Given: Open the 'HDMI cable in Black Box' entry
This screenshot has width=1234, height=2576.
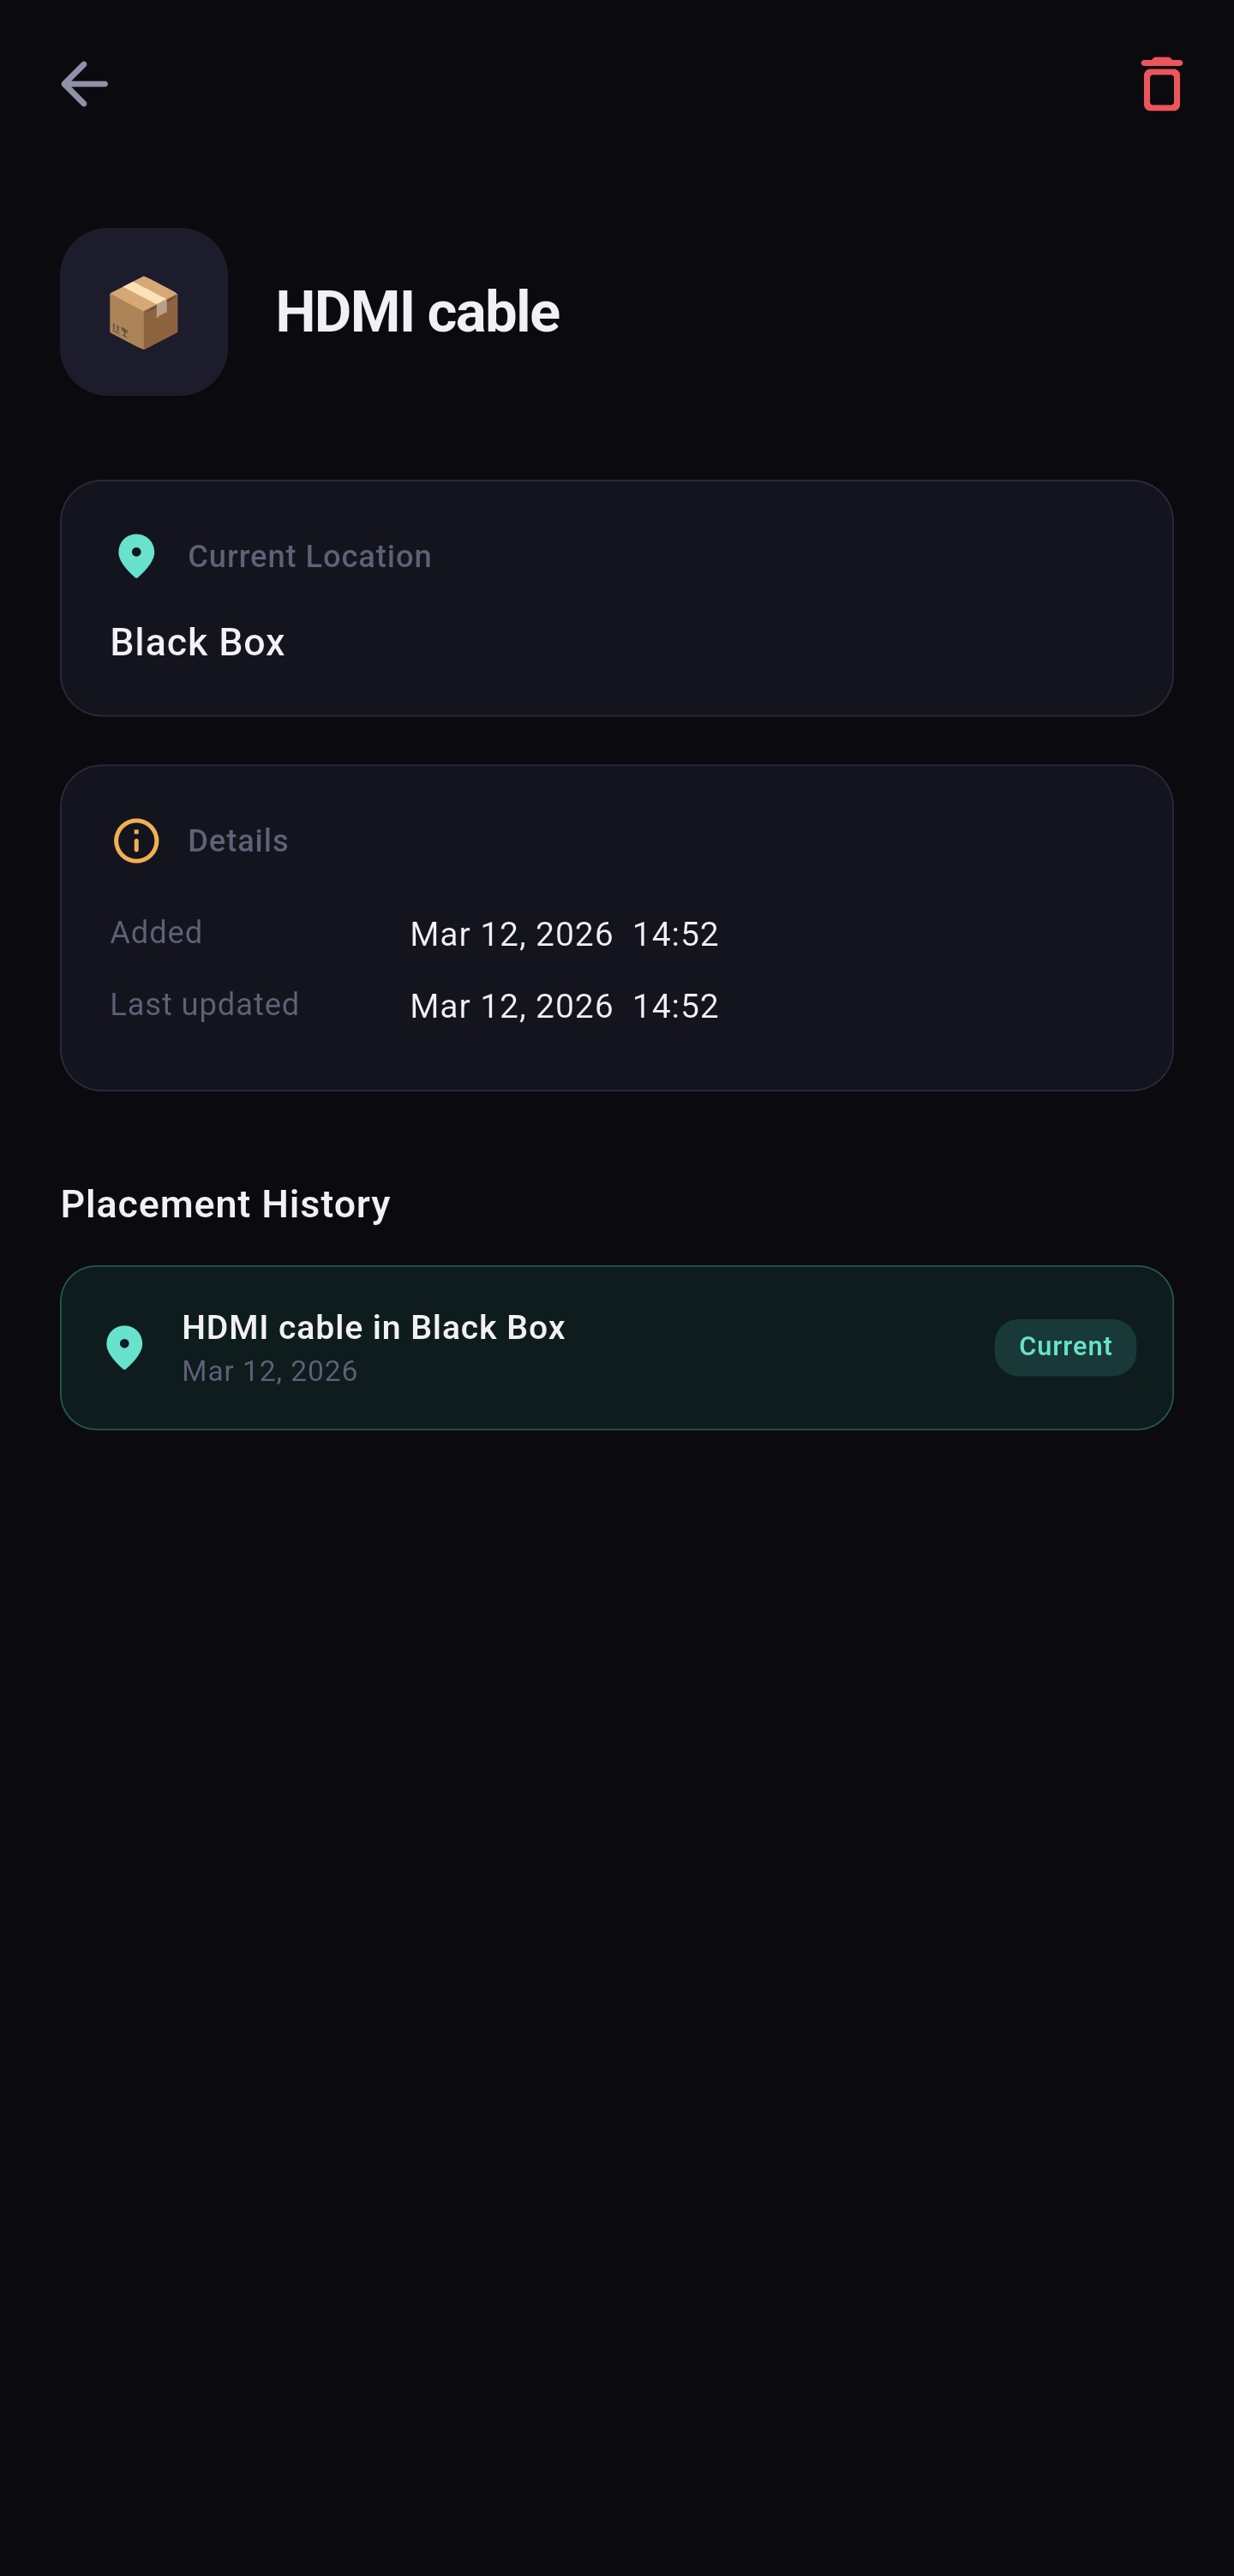Looking at the screenshot, I should (x=373, y=1327).
